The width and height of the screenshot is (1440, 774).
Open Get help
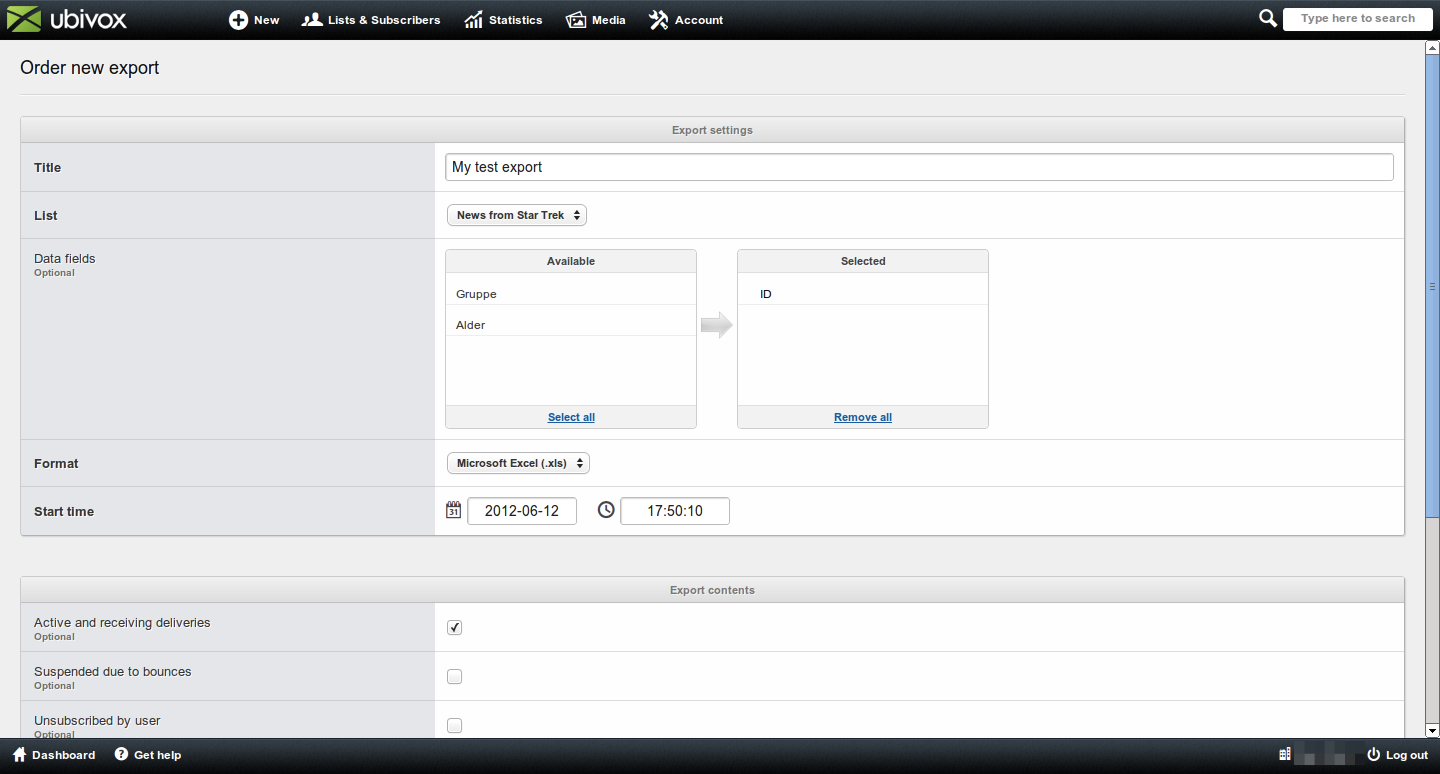148,755
